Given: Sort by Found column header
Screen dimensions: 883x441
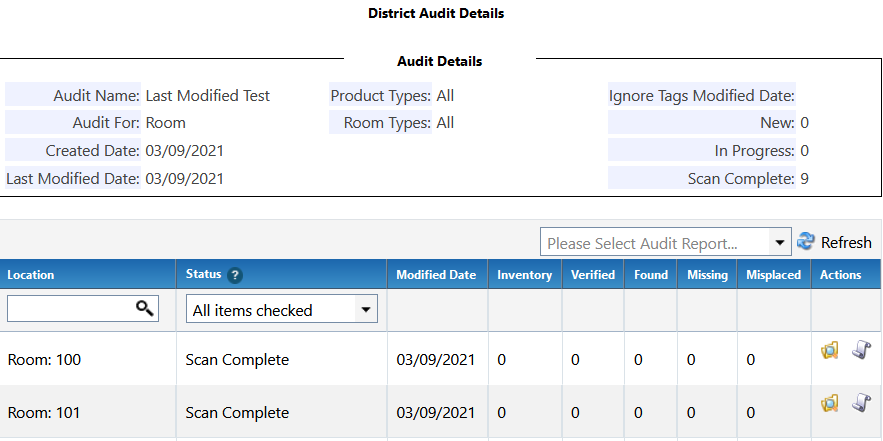Looking at the screenshot, I should coord(650,275).
